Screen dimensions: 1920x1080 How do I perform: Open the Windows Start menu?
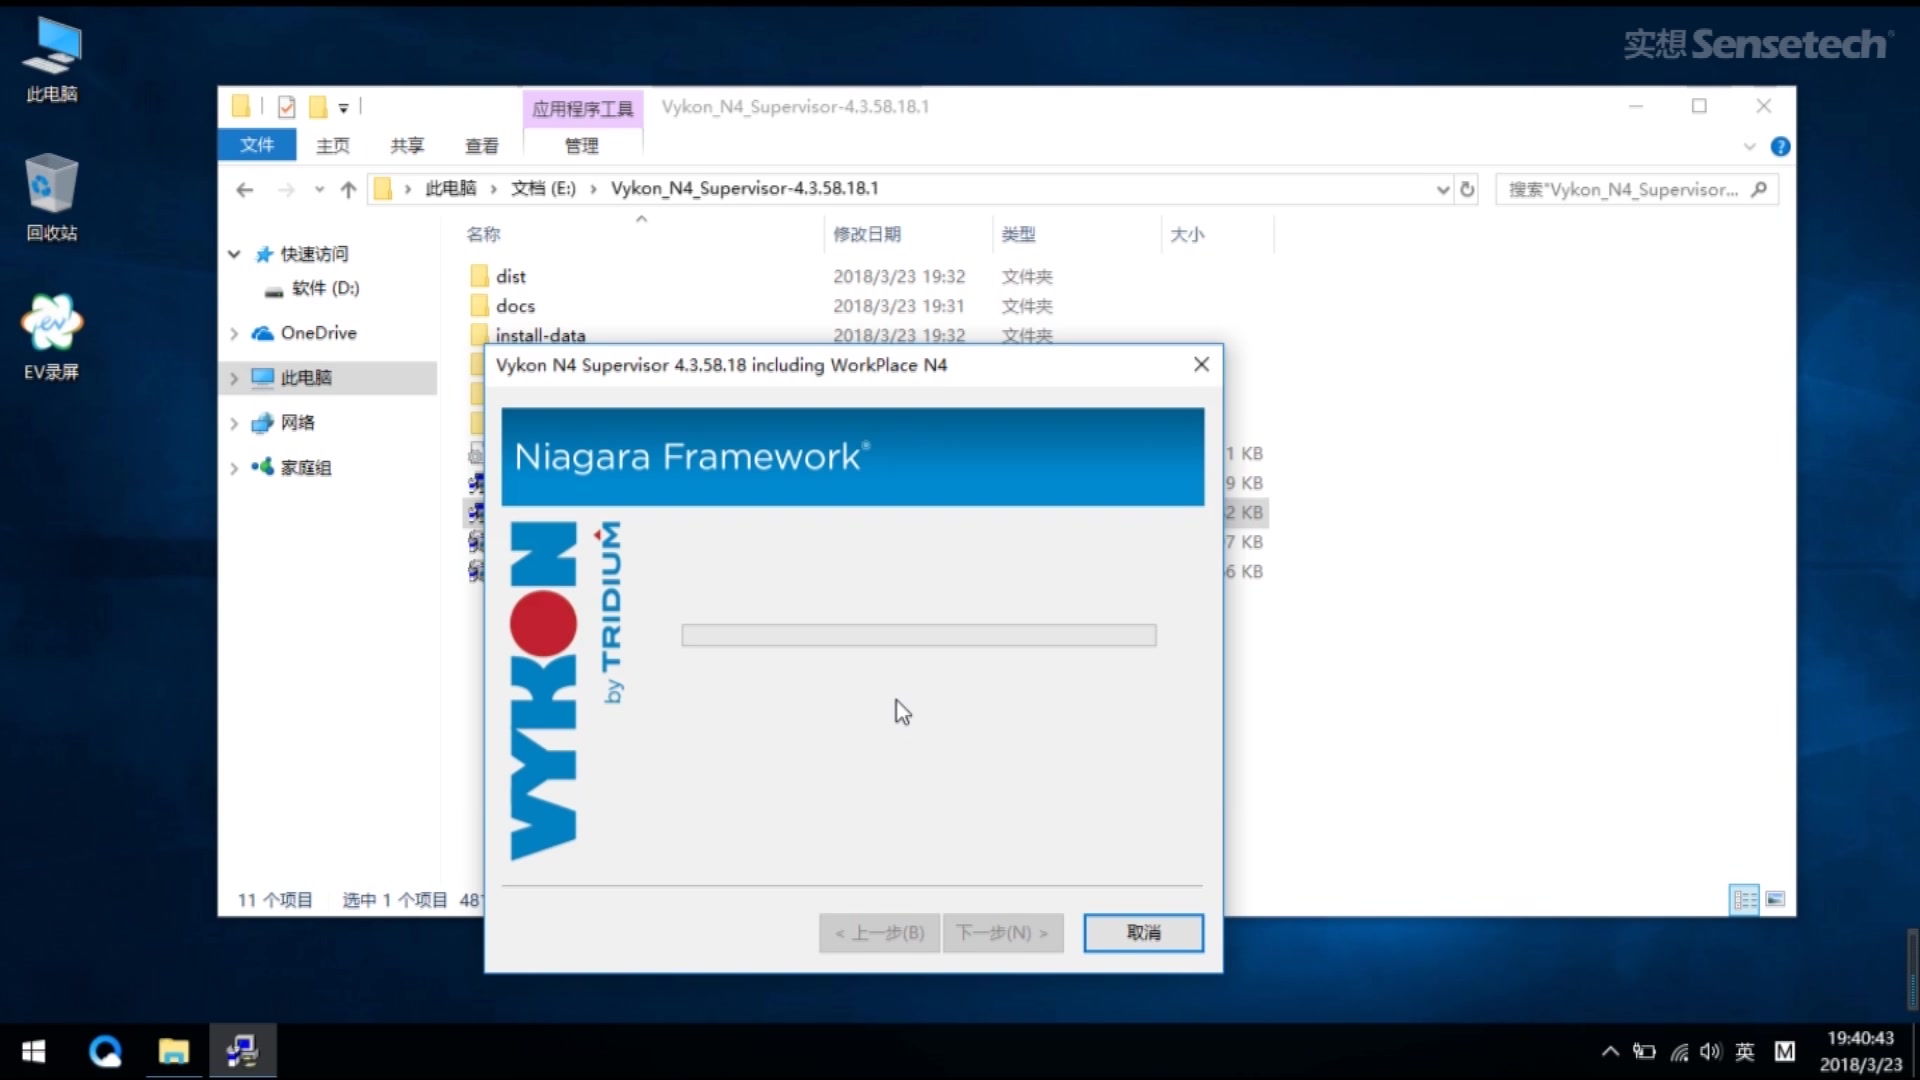[x=33, y=1051]
